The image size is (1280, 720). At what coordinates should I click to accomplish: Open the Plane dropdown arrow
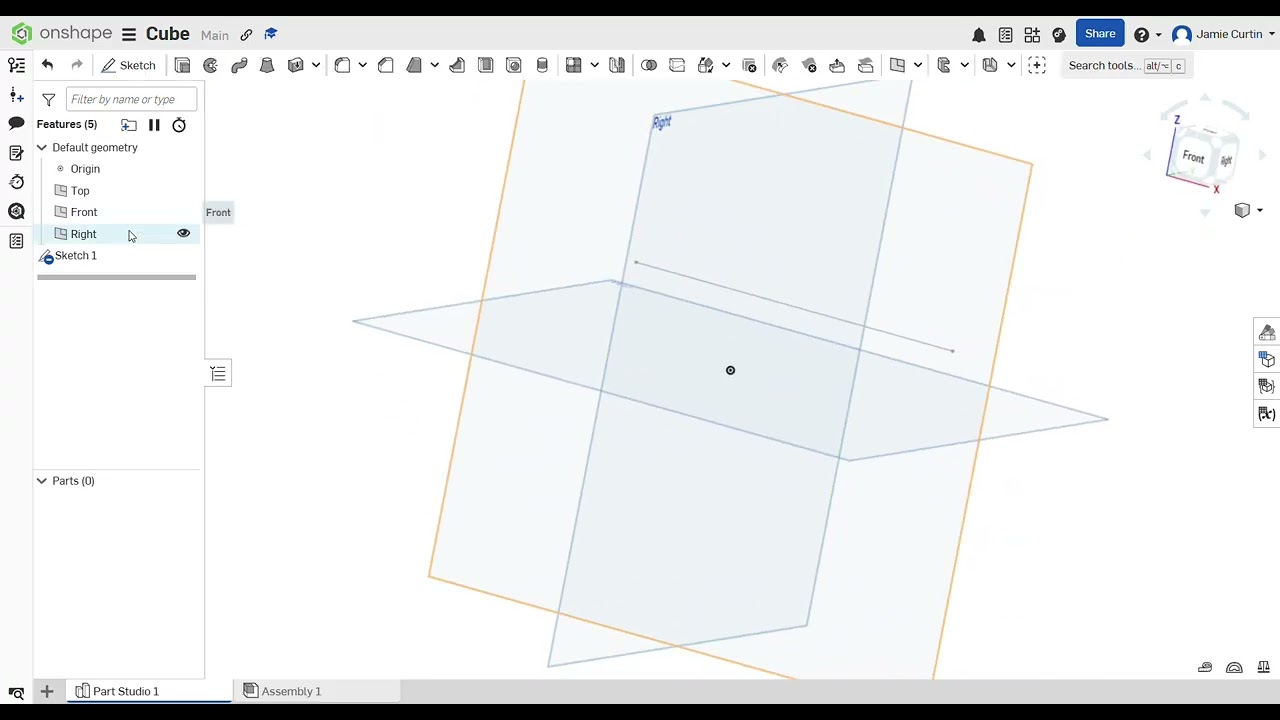(x=918, y=65)
